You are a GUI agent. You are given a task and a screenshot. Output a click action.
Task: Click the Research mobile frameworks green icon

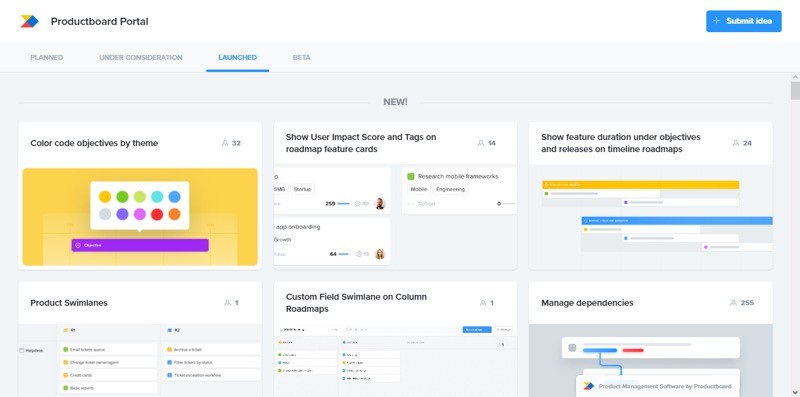411,177
